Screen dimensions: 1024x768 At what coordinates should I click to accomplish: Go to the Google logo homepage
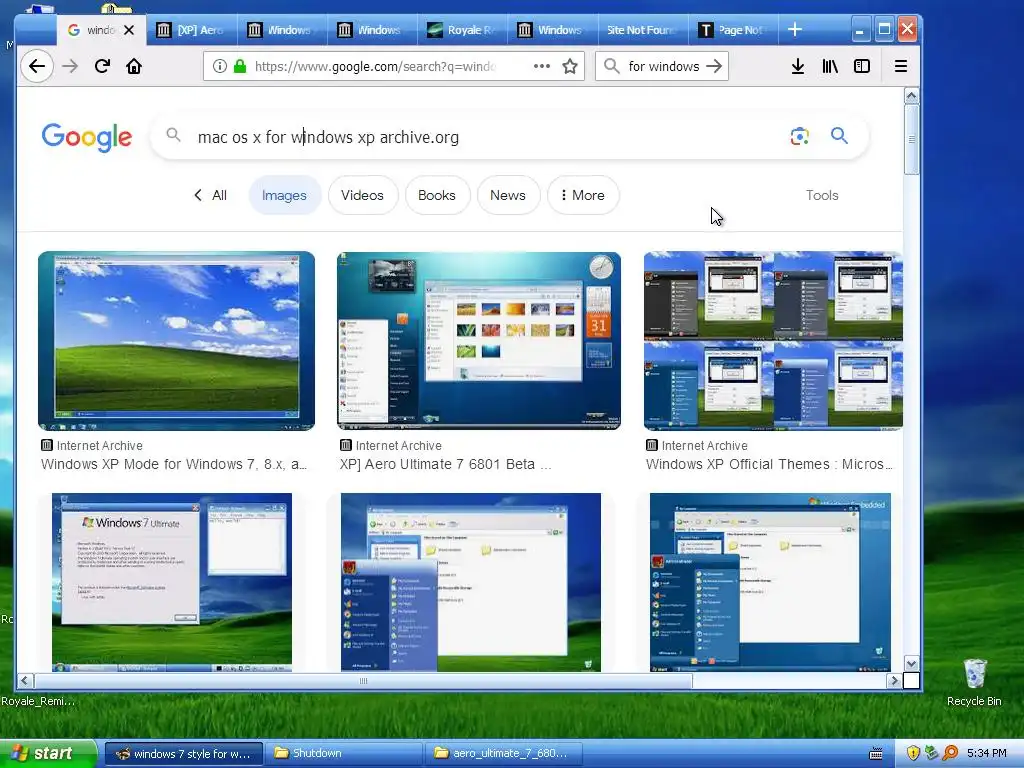(87, 137)
